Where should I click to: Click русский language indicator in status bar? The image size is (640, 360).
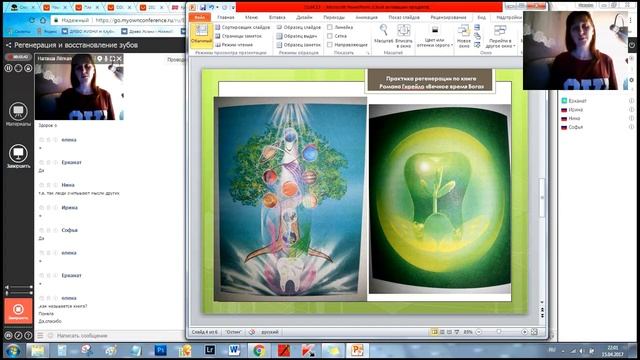[269, 332]
